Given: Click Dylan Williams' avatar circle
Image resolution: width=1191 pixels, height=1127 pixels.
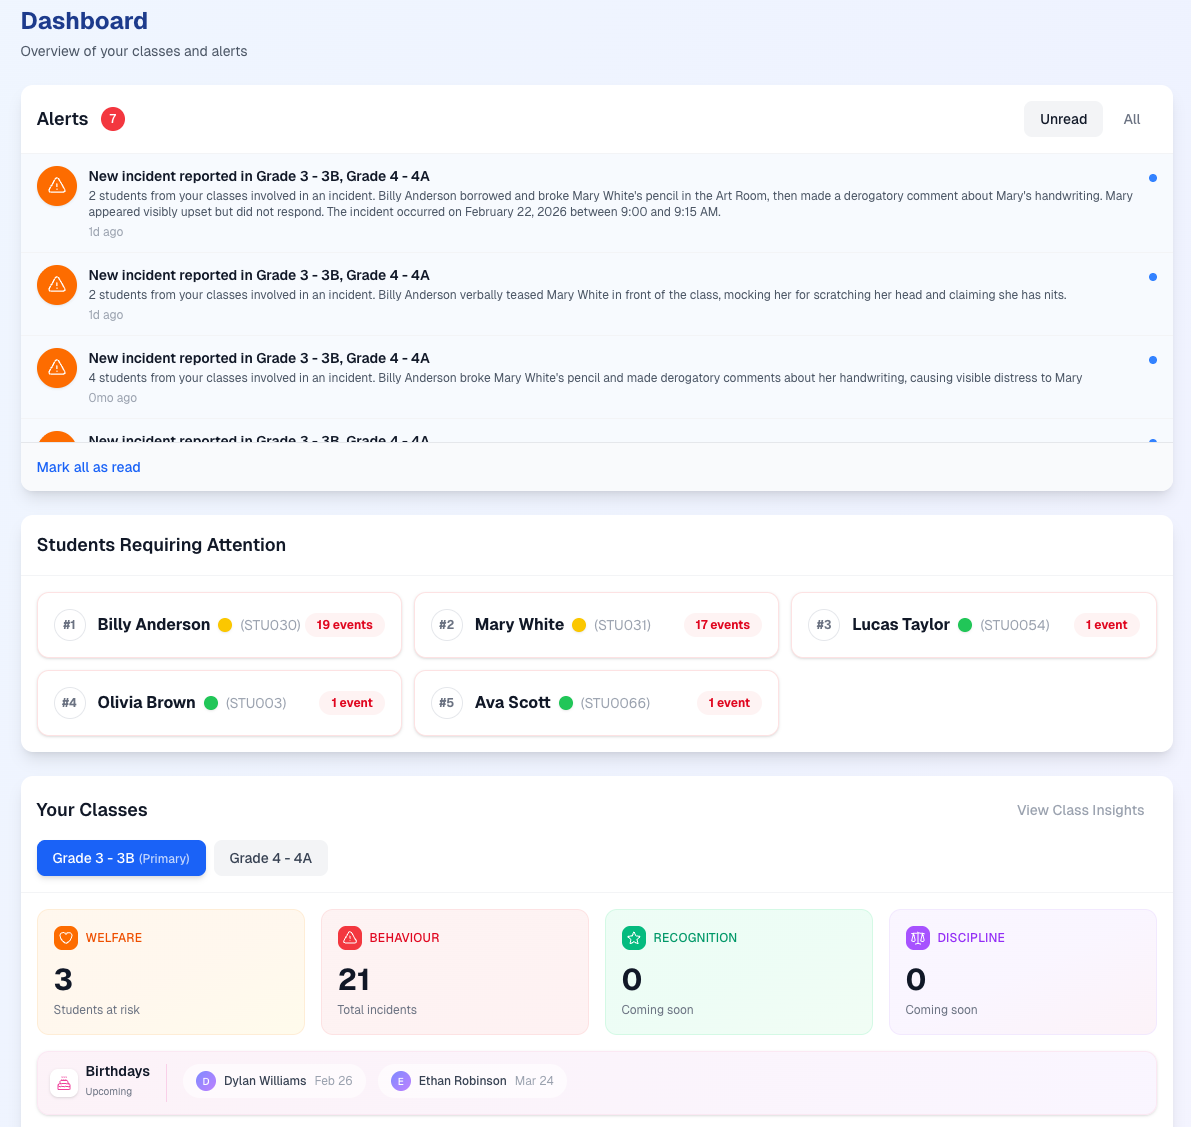Looking at the screenshot, I should click(x=205, y=1081).
